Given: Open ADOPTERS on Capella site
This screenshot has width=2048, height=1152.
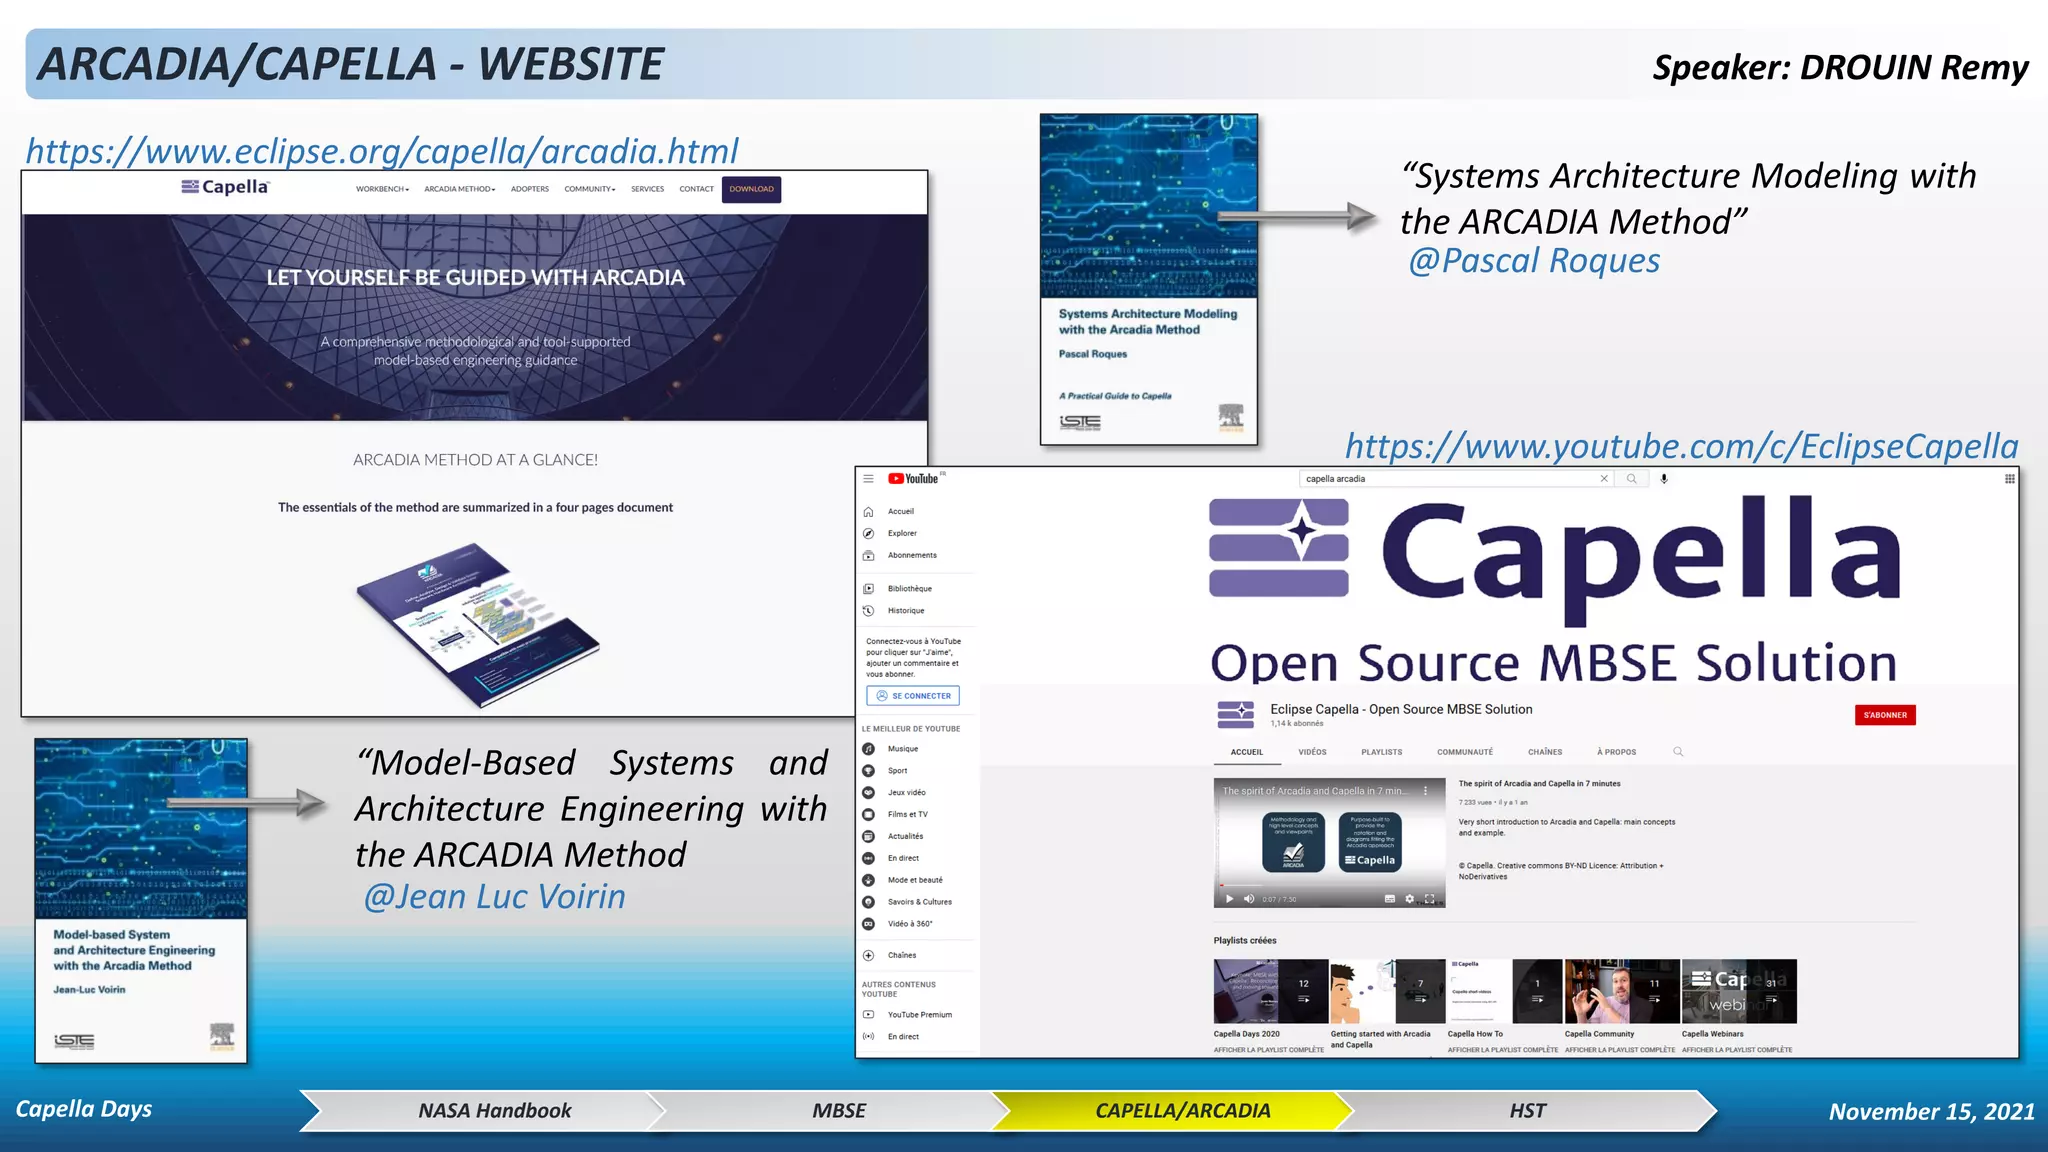Looking at the screenshot, I should [x=529, y=189].
